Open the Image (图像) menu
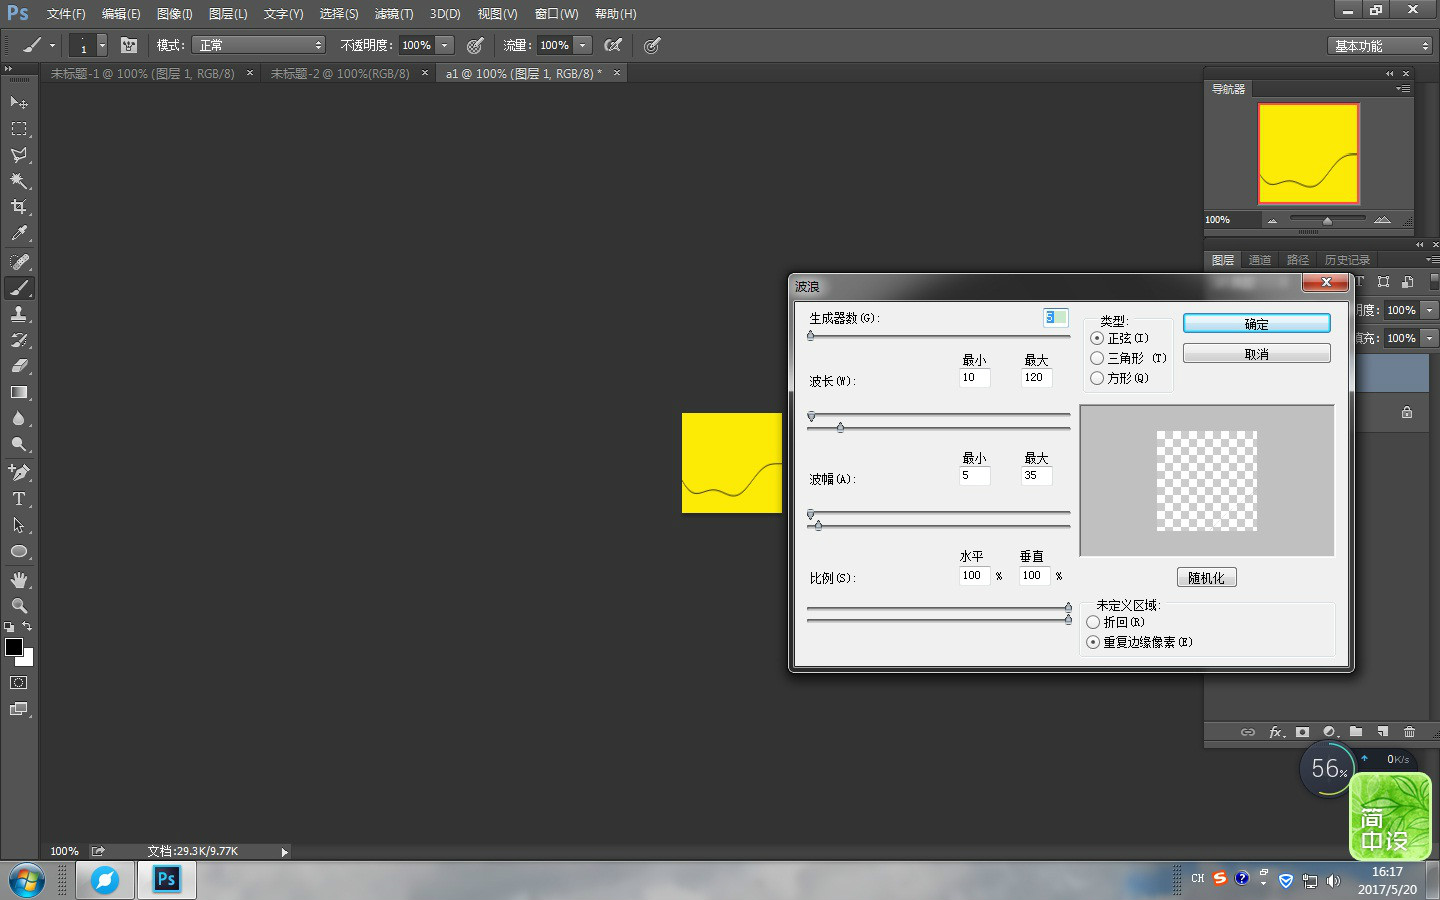 (175, 14)
